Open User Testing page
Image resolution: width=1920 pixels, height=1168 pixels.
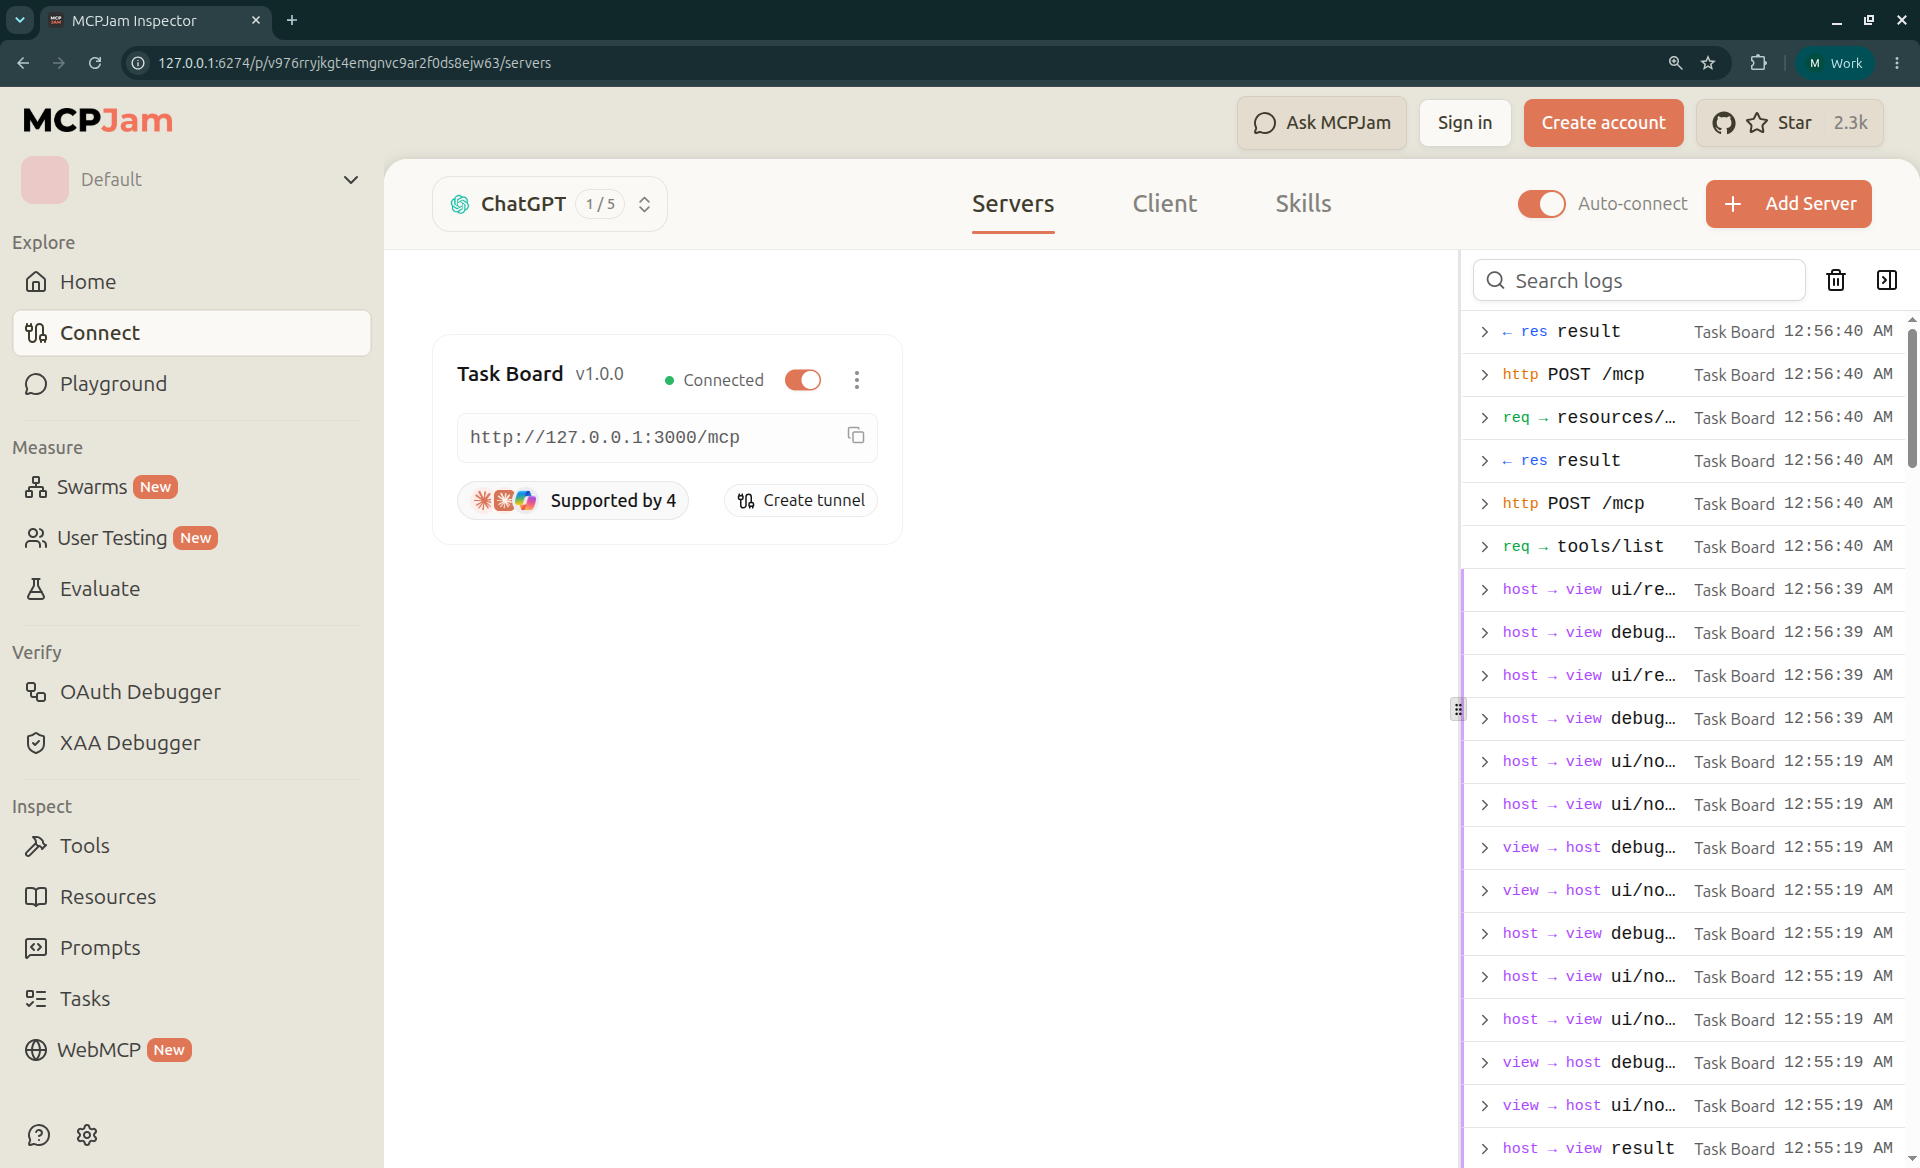191,538
